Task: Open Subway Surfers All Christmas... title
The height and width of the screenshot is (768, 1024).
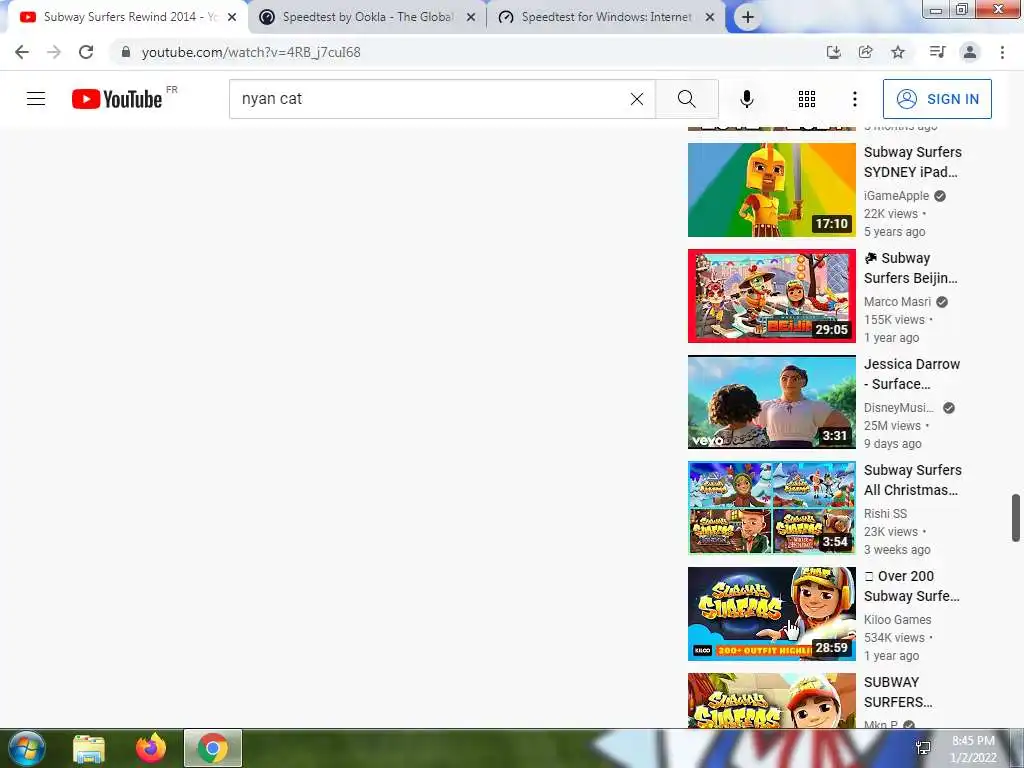Action: pyautogui.click(x=912, y=480)
